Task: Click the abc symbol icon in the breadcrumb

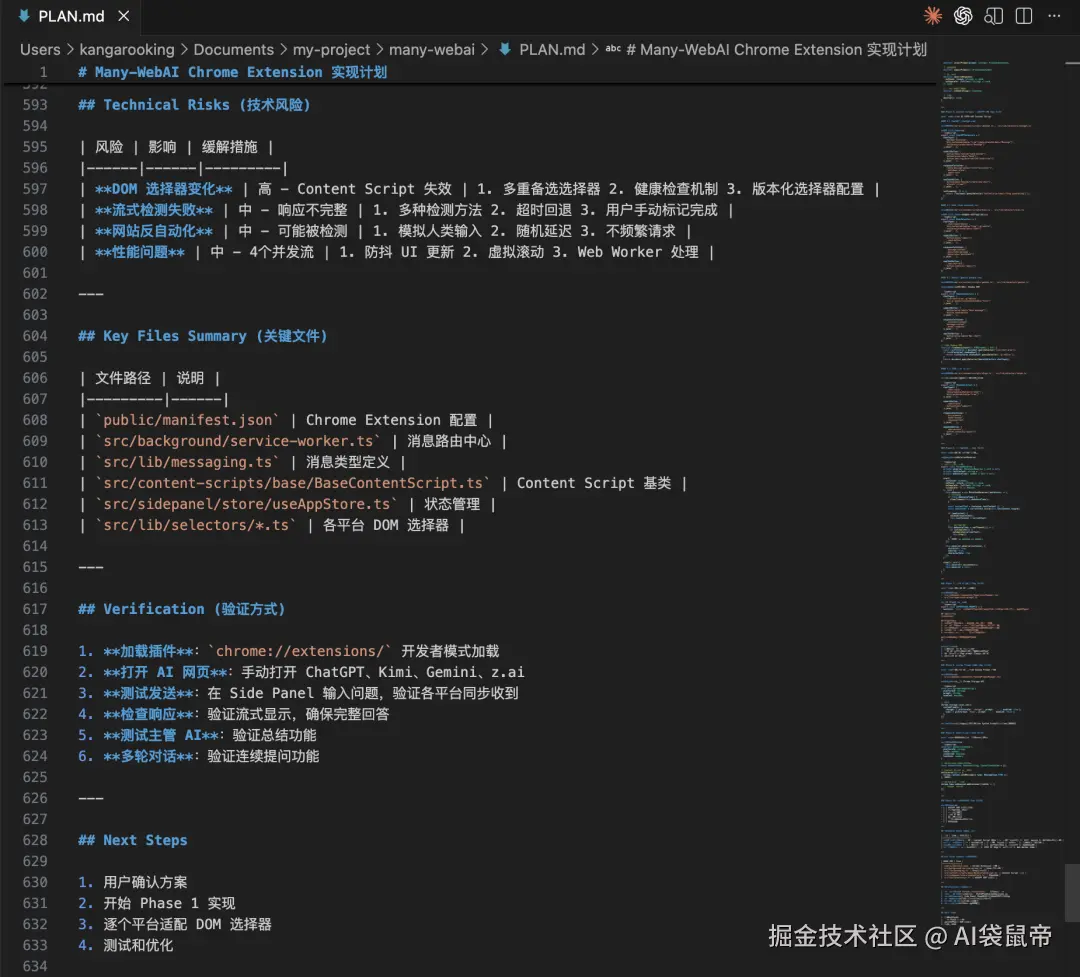Action: point(613,49)
